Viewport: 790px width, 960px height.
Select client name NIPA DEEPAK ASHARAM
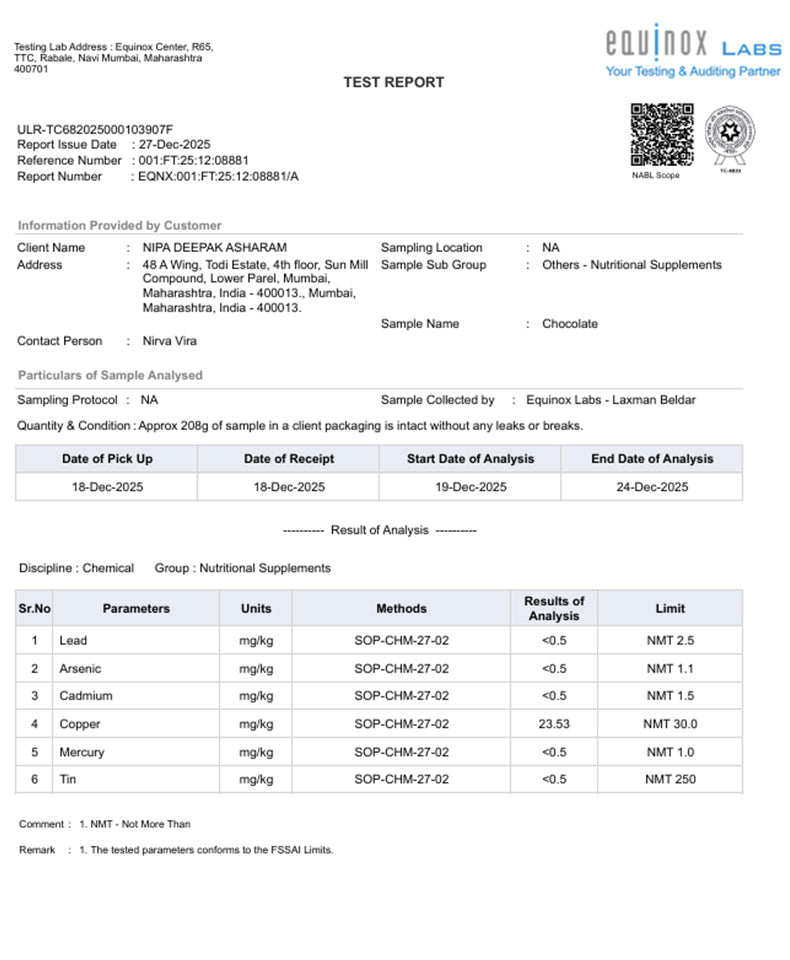pyautogui.click(x=215, y=248)
